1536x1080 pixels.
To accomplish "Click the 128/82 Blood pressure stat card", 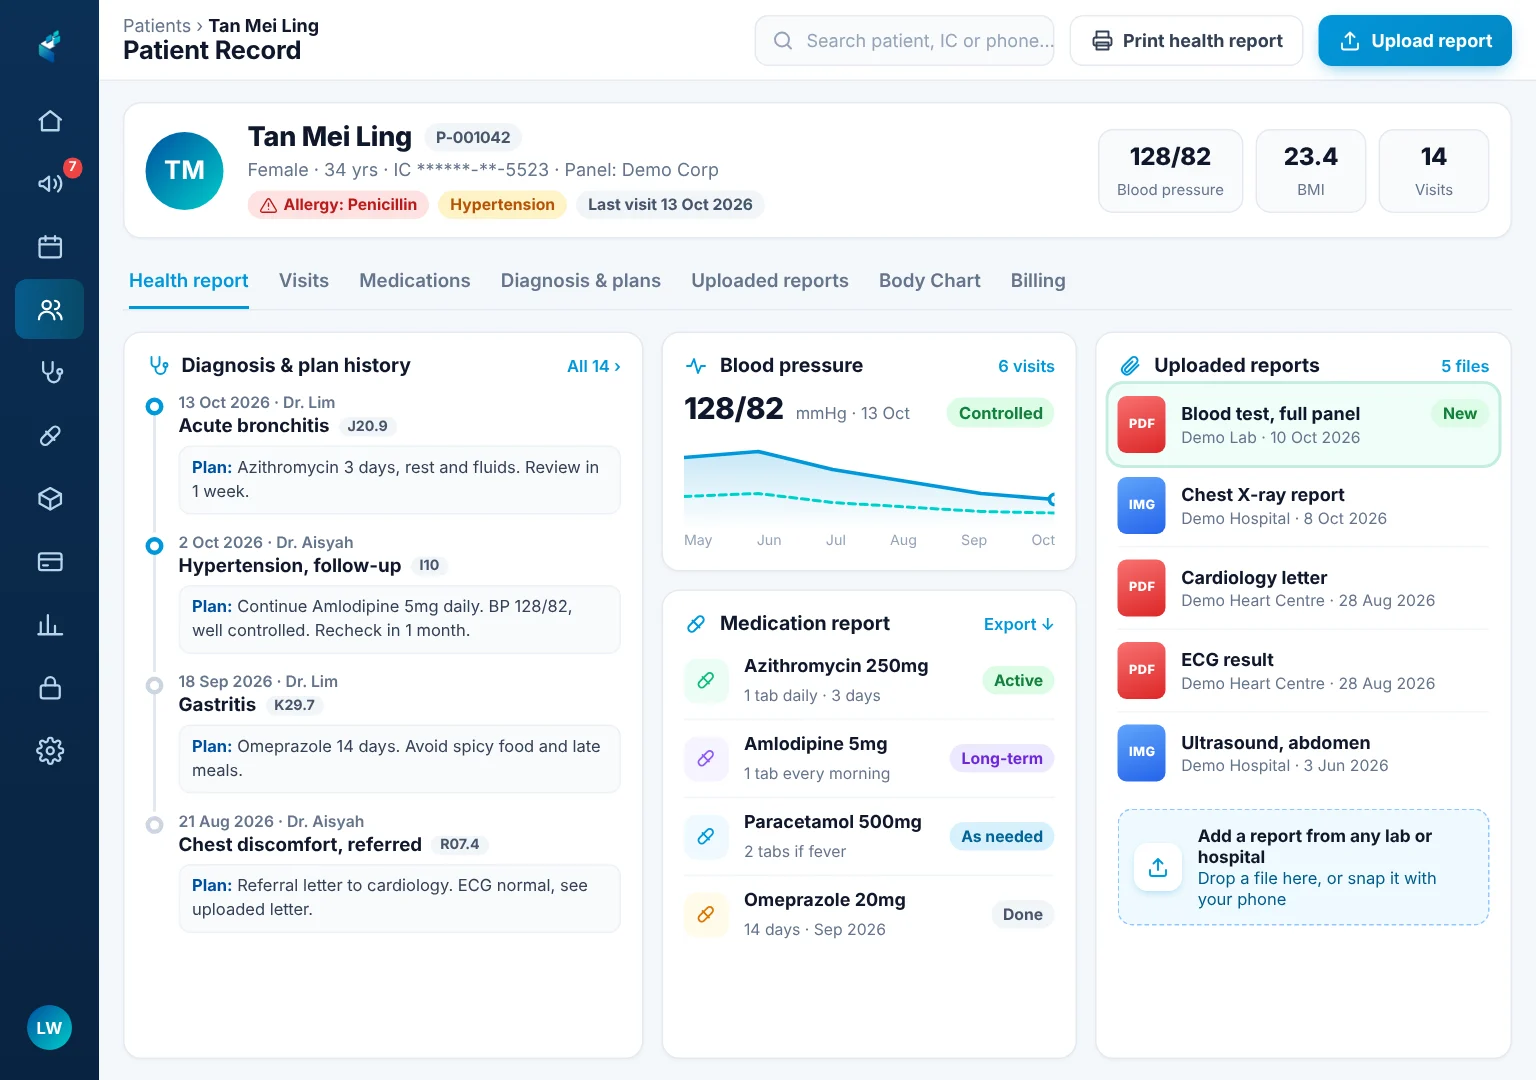I will (x=1170, y=171).
